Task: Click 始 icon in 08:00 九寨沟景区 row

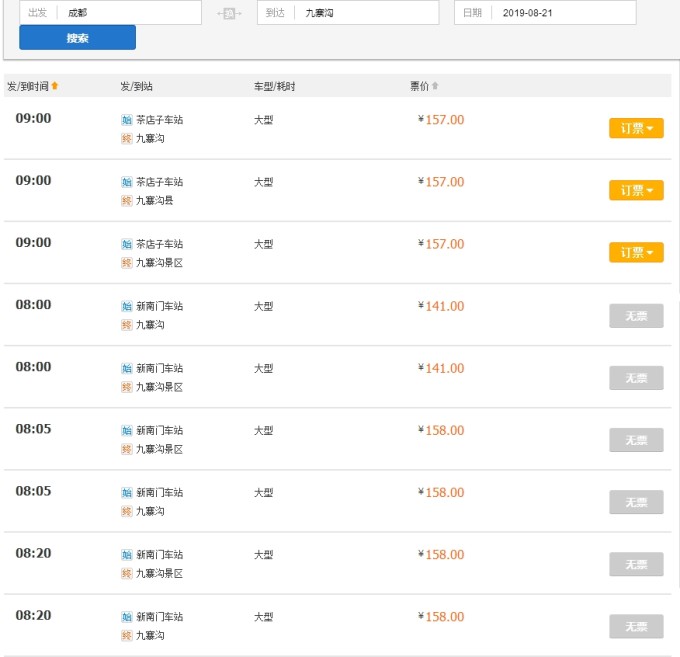Action: coord(127,368)
